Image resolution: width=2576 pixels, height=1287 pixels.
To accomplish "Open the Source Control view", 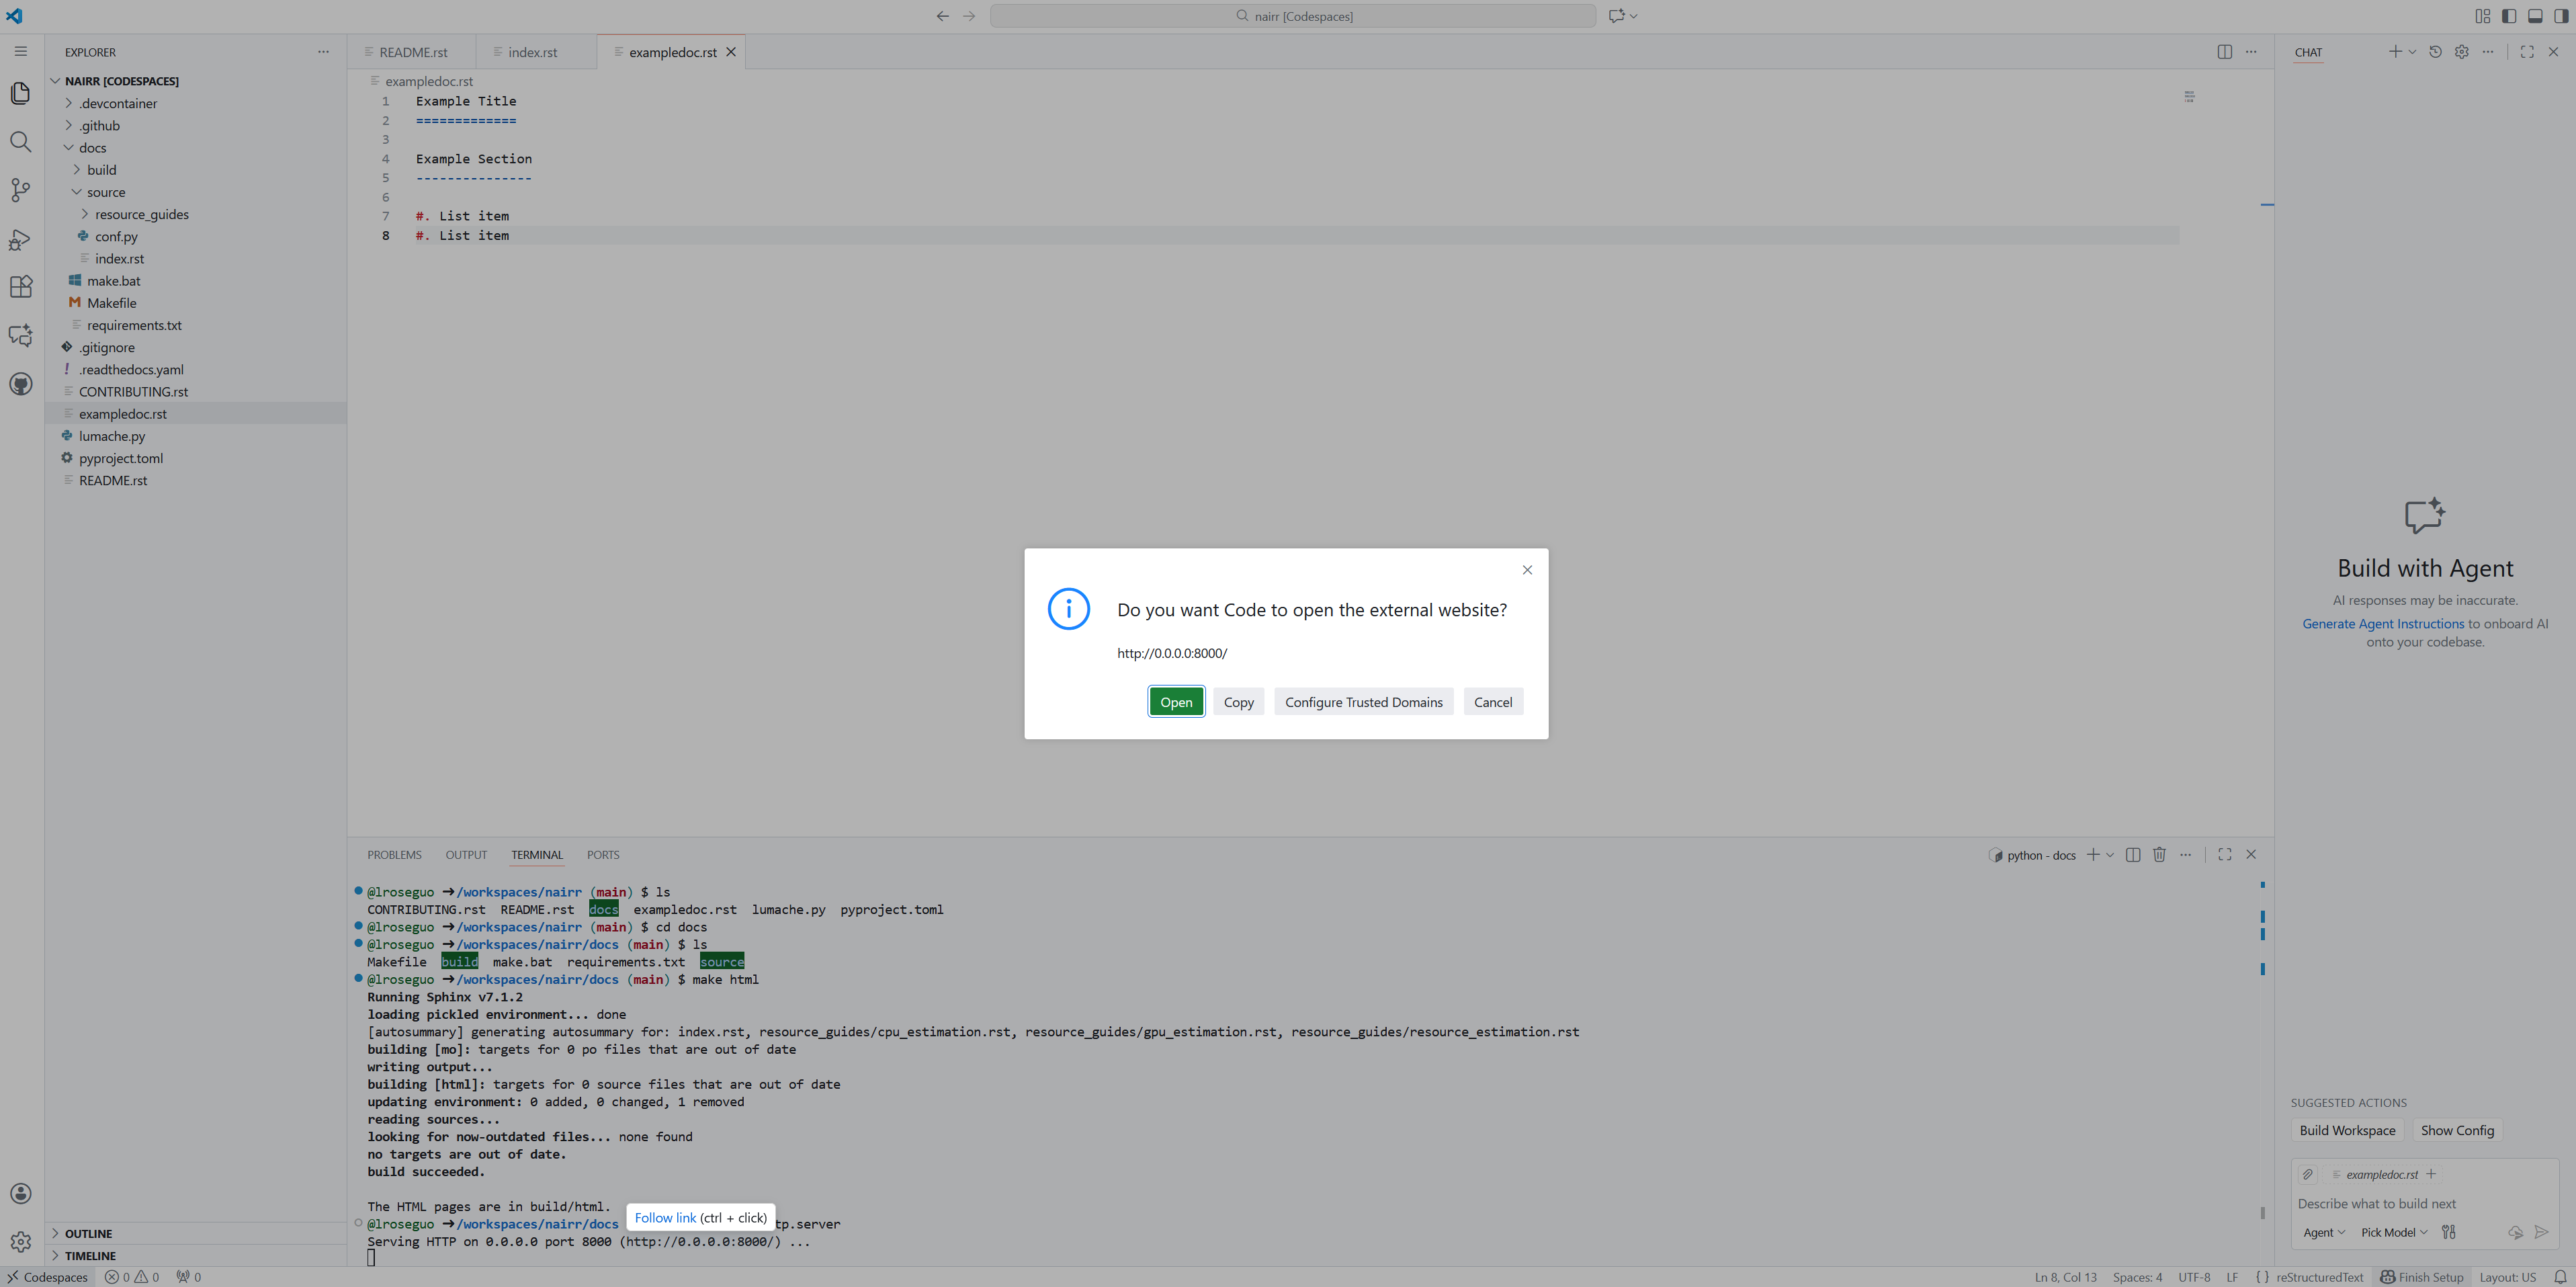I will pyautogui.click(x=21, y=190).
